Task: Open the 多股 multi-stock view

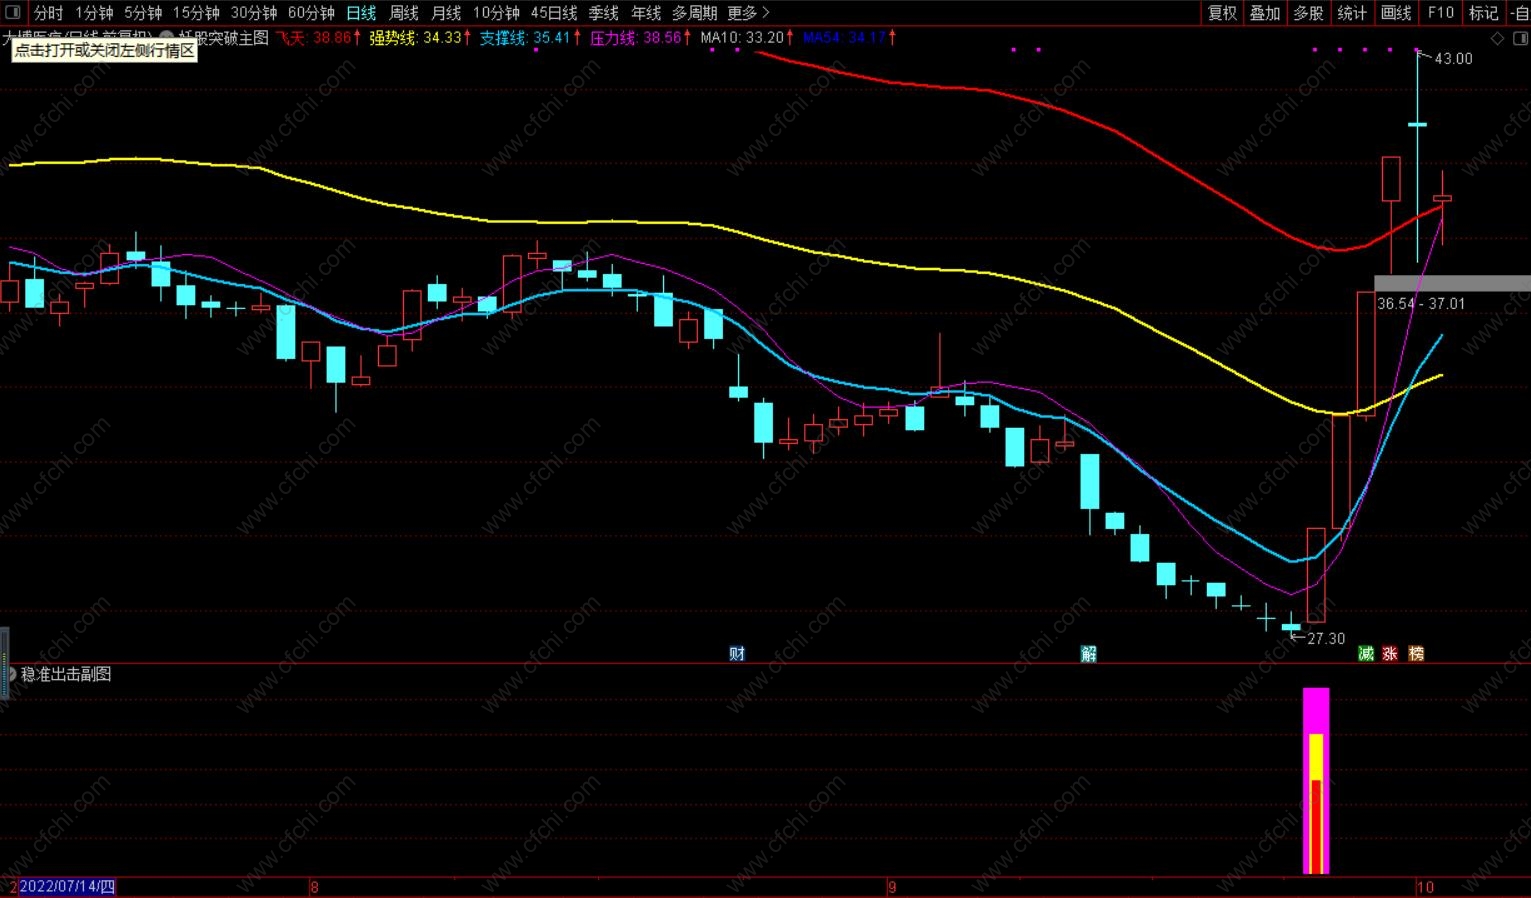Action: [1308, 13]
